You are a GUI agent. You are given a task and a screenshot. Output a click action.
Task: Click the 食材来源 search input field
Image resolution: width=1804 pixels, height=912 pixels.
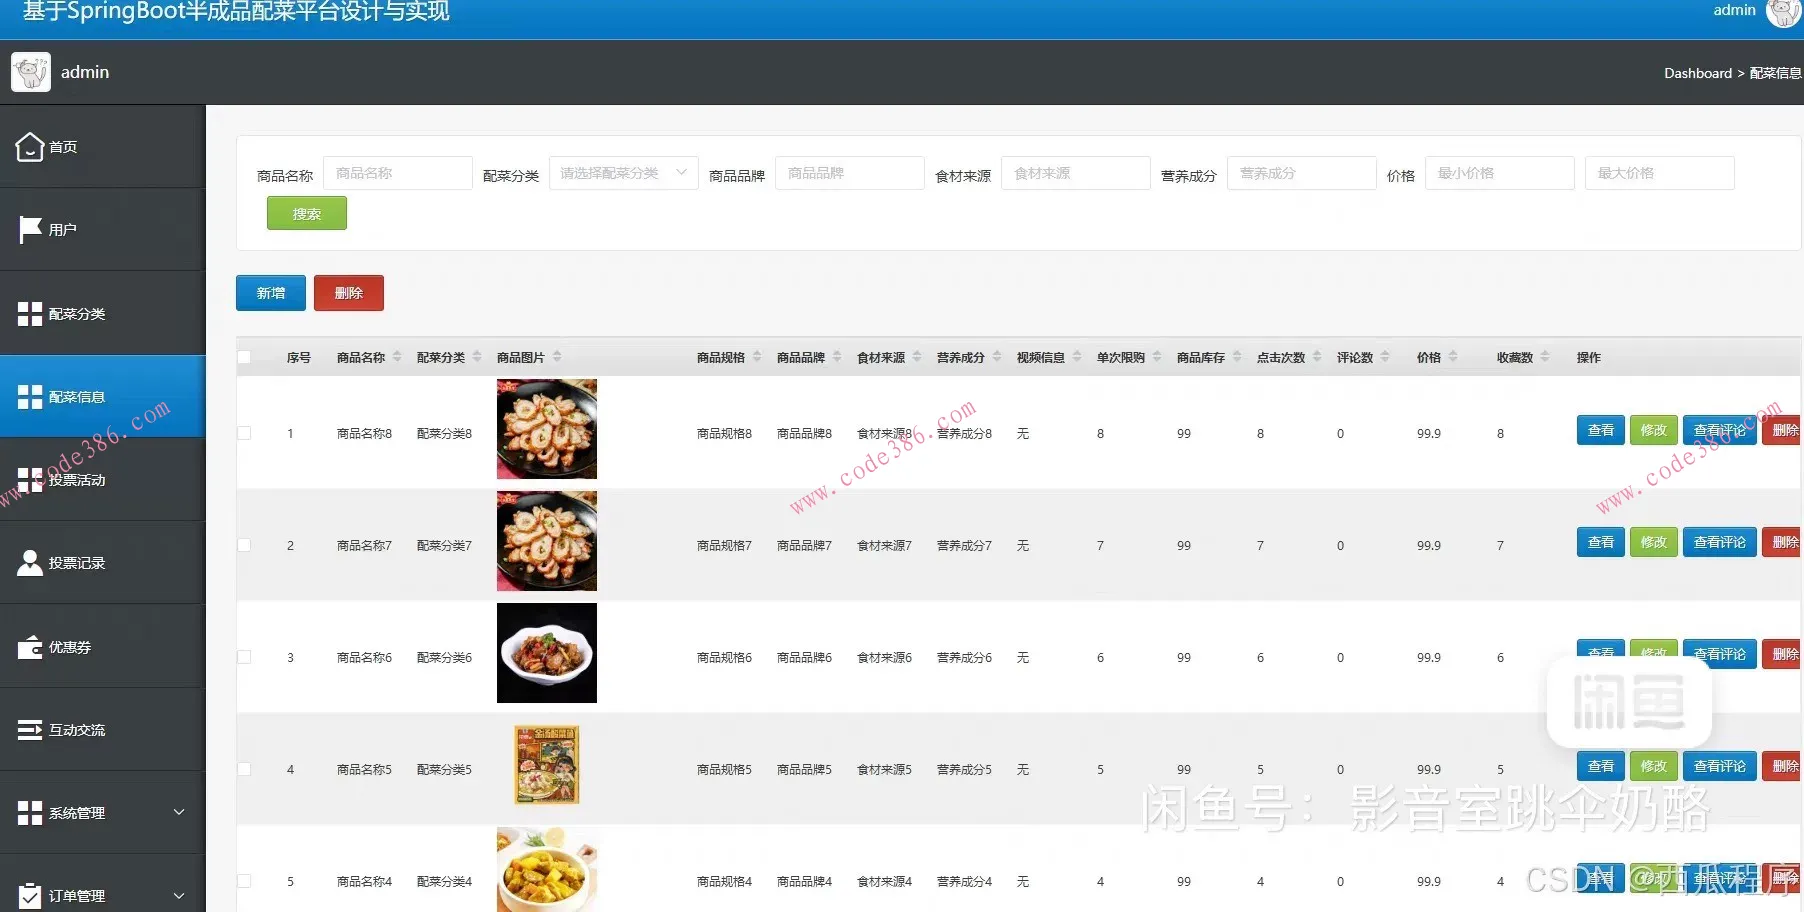pyautogui.click(x=1076, y=173)
